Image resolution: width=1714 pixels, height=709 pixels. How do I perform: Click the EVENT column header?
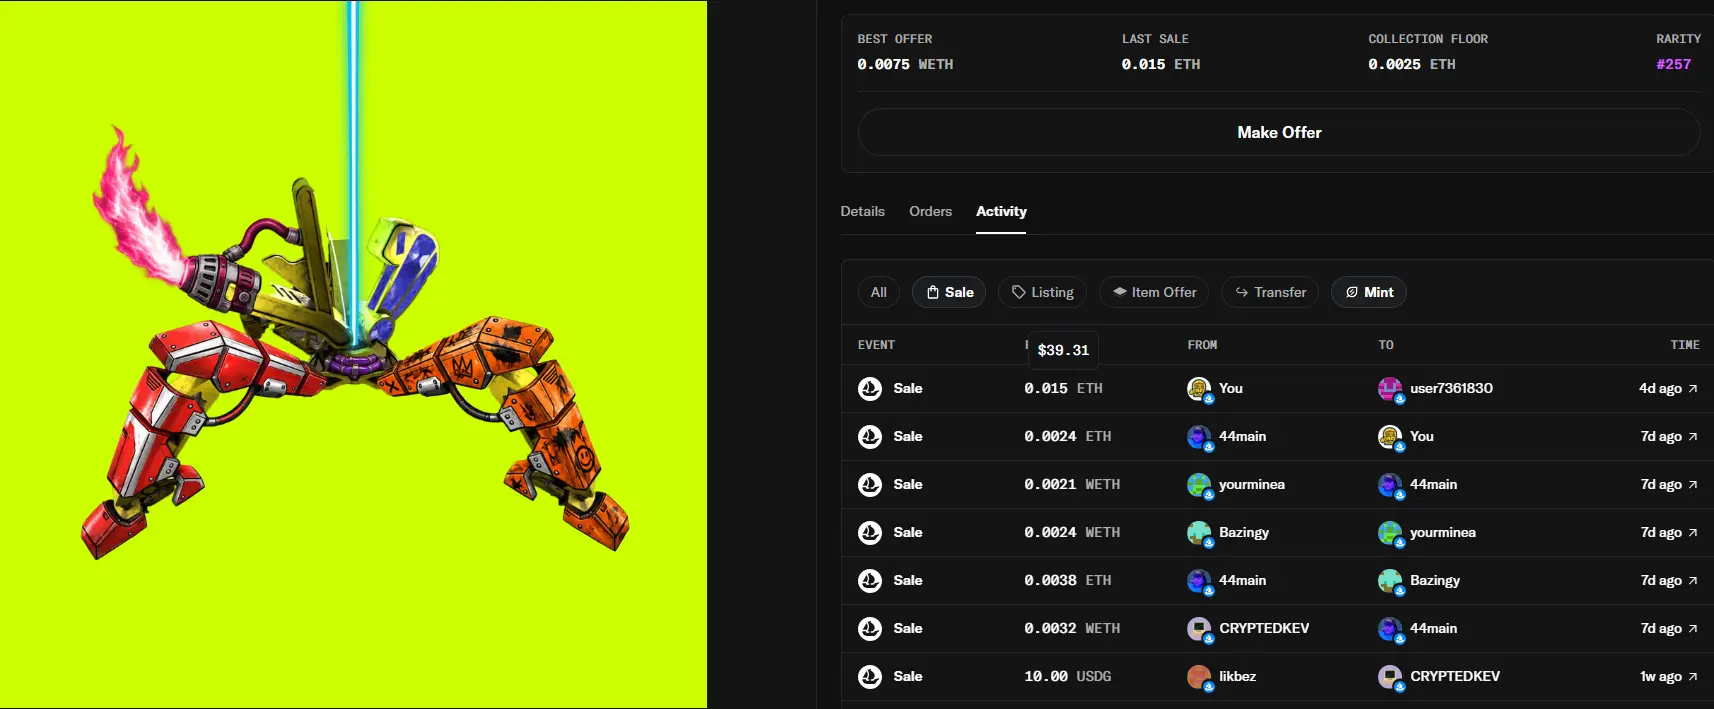pyautogui.click(x=876, y=345)
